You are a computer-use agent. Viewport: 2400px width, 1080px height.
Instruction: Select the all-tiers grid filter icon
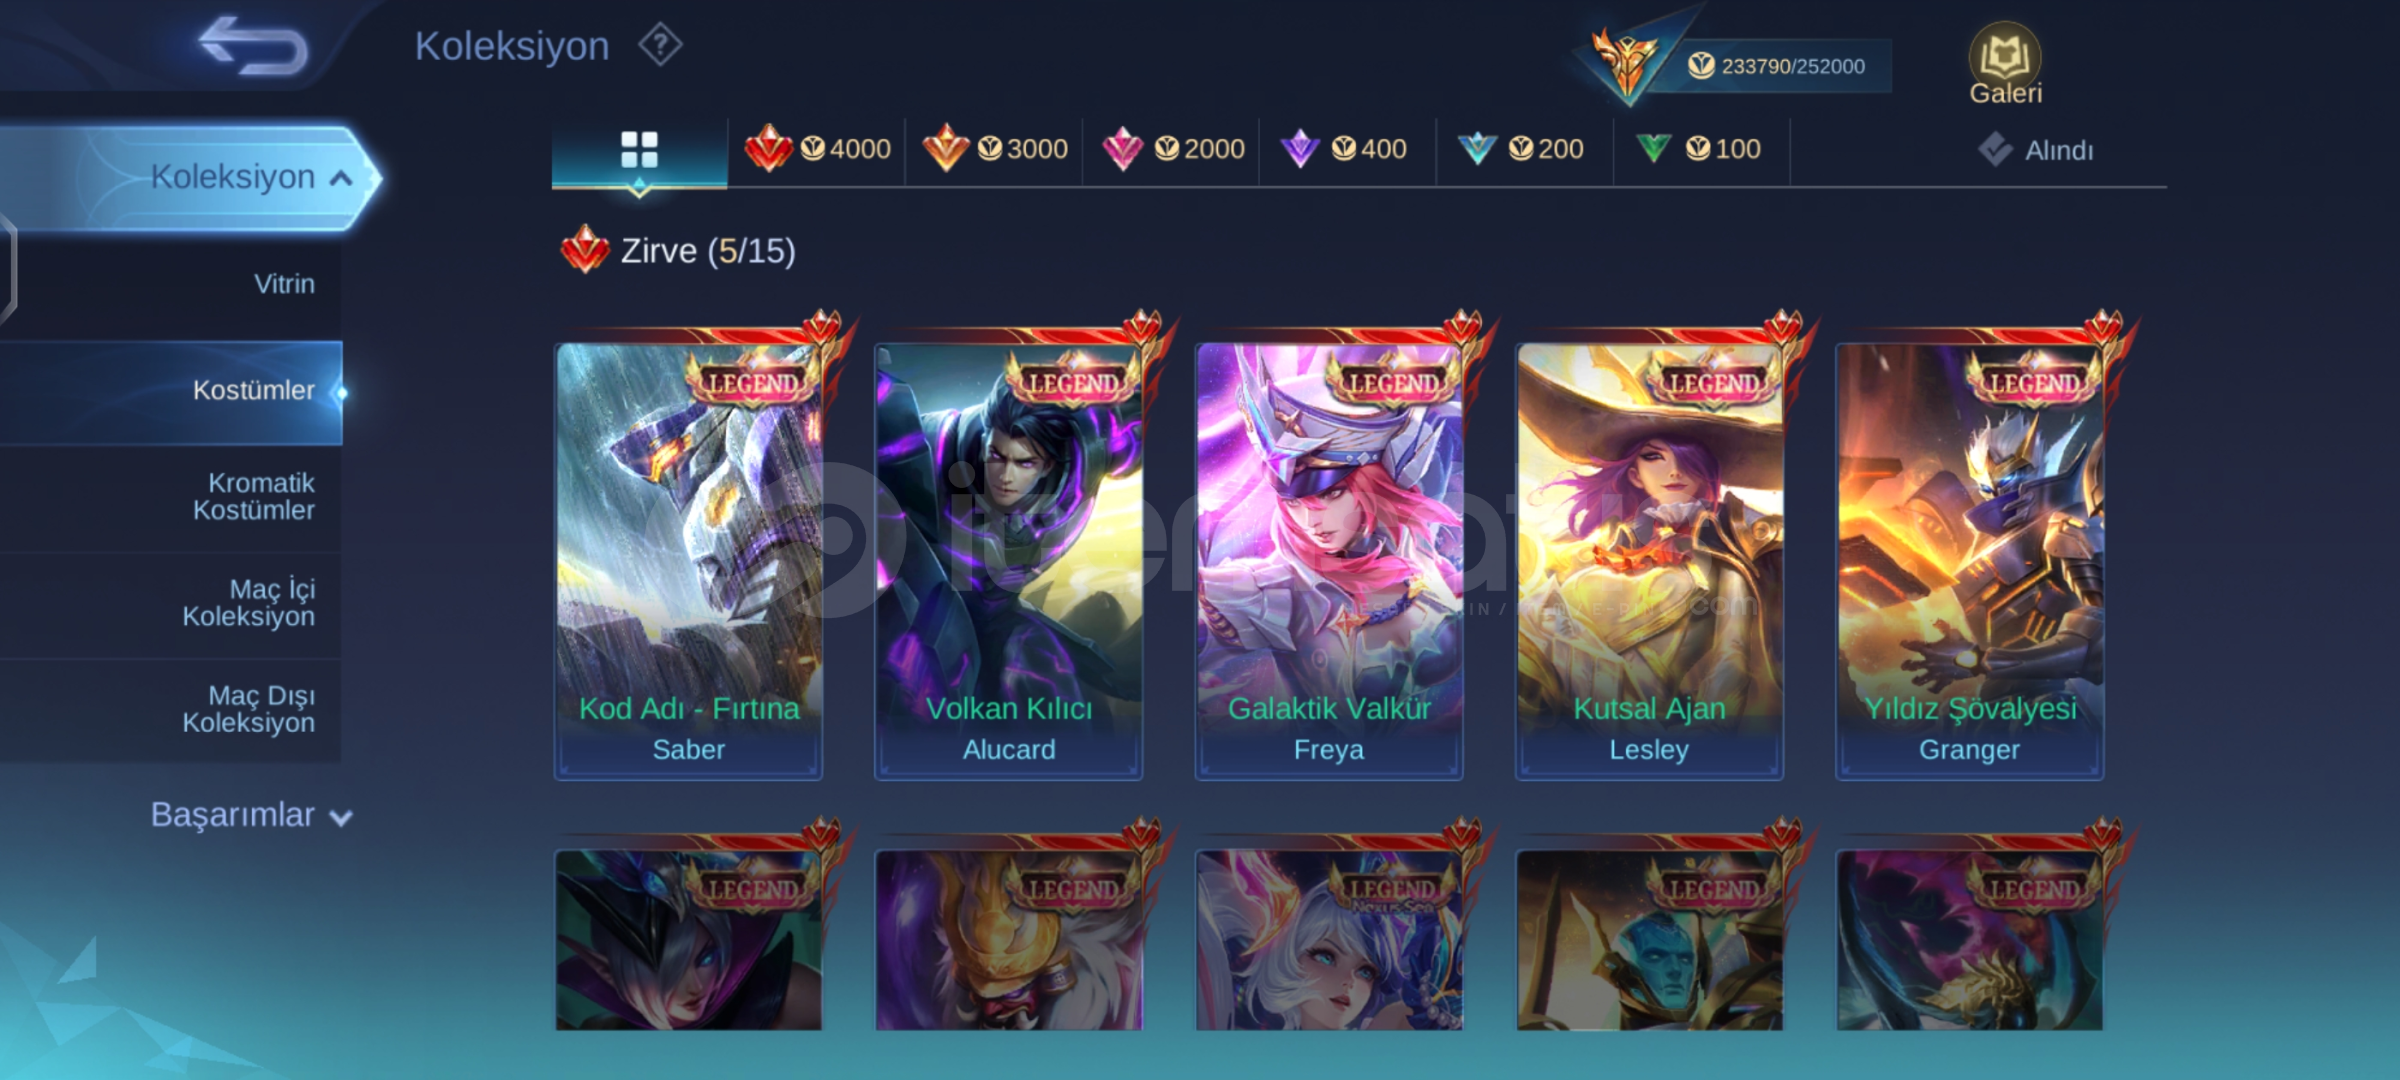click(x=639, y=150)
